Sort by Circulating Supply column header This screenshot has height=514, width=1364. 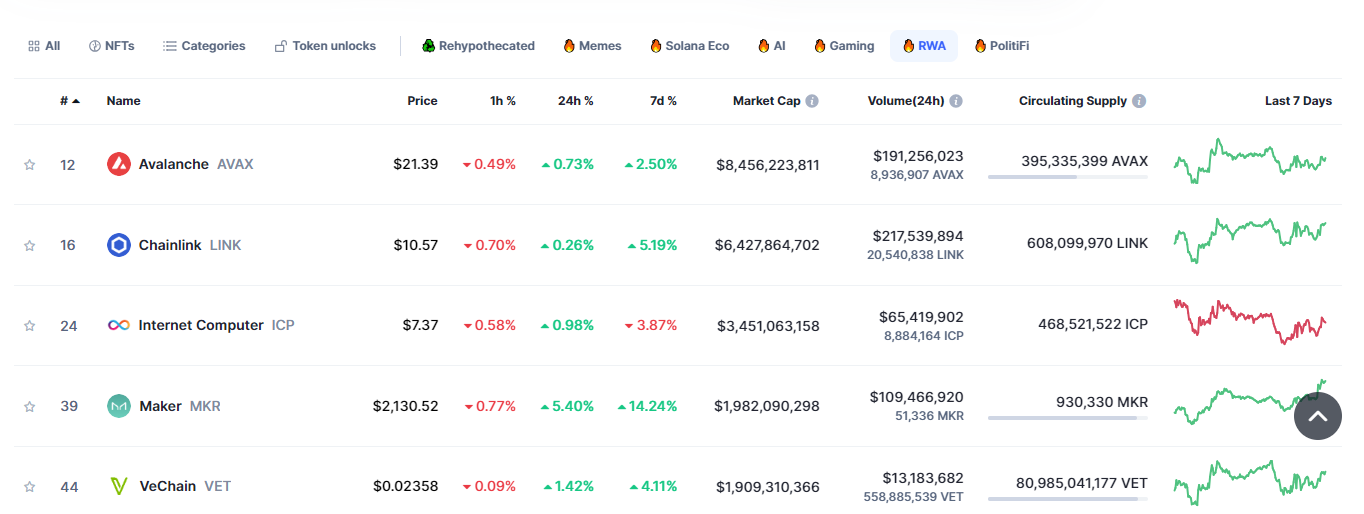1072,101
